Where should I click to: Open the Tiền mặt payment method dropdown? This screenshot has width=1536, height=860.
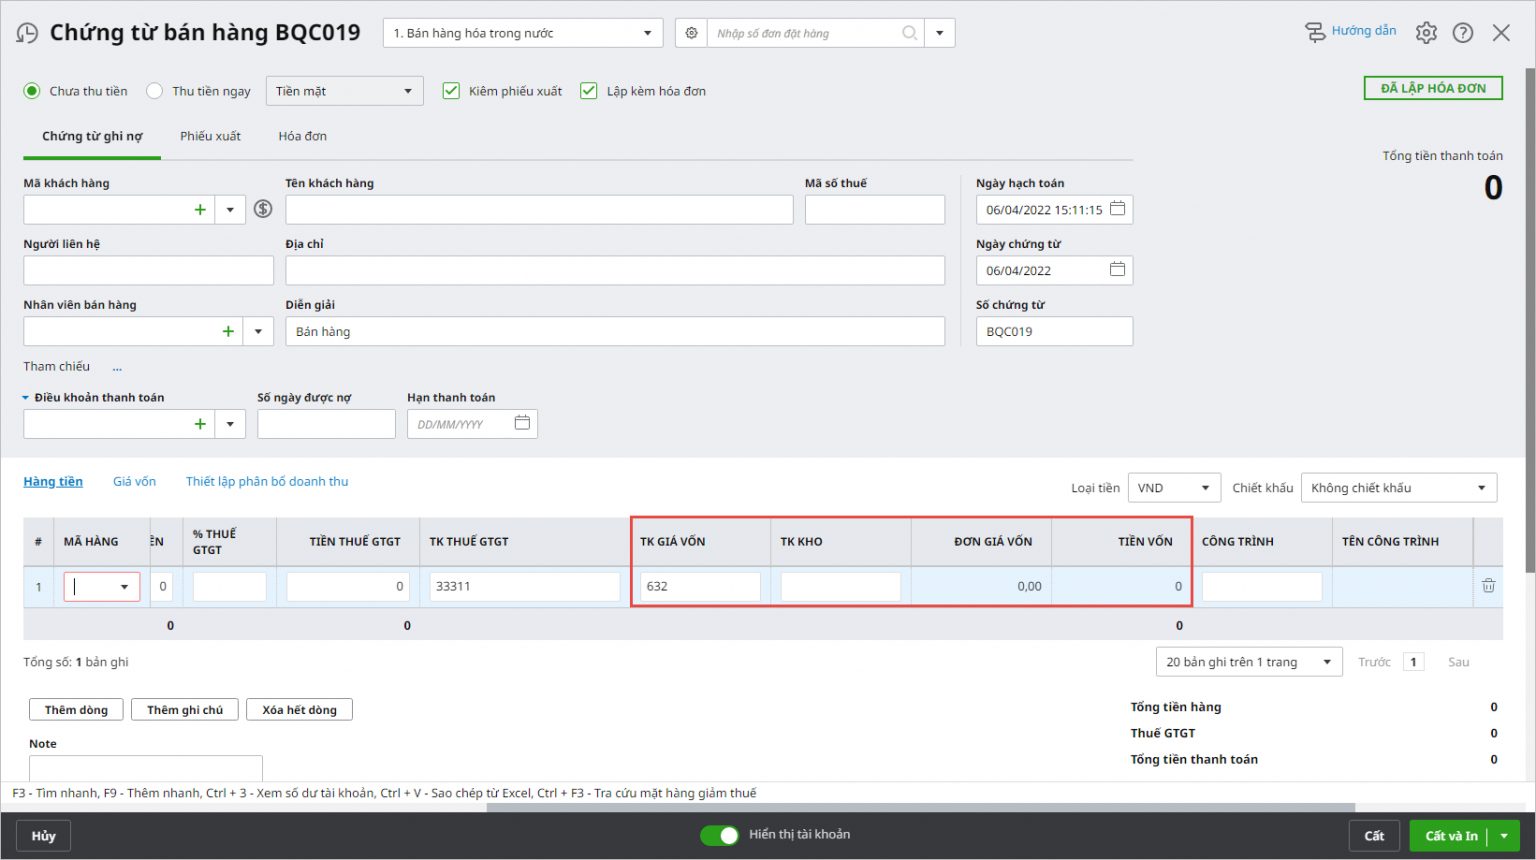click(344, 91)
